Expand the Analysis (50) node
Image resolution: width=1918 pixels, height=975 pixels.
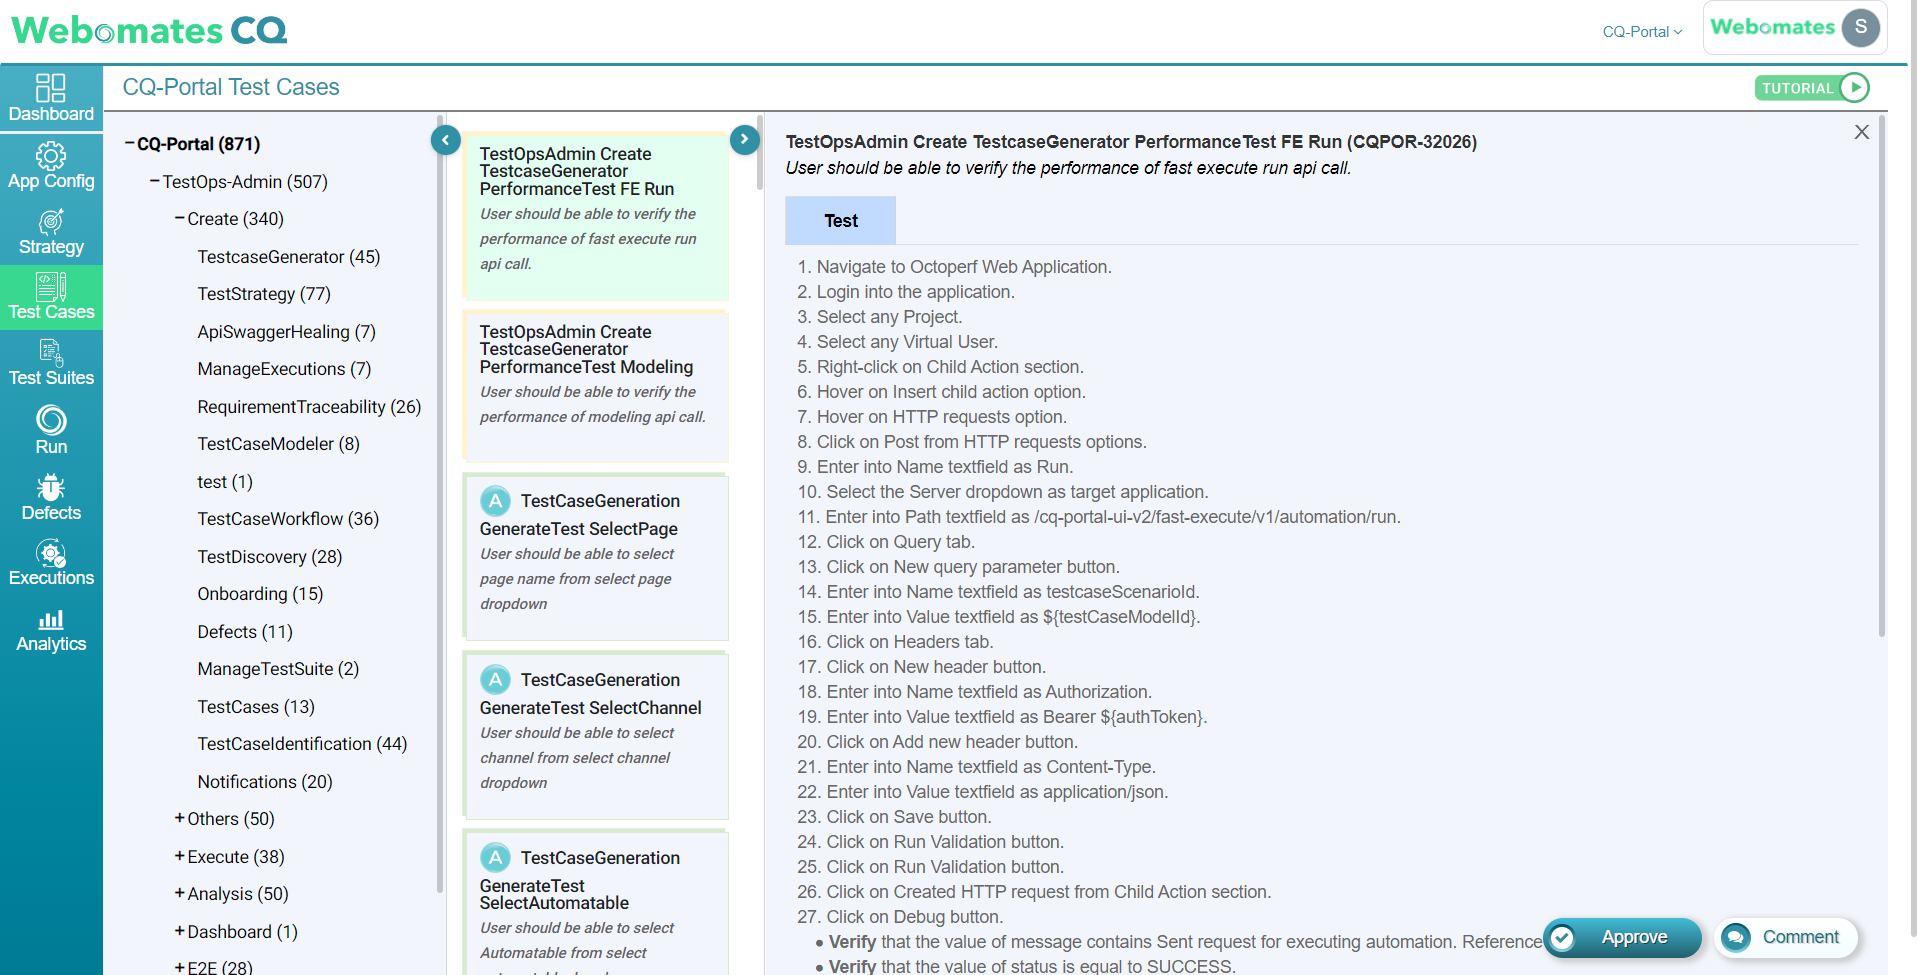tap(180, 893)
